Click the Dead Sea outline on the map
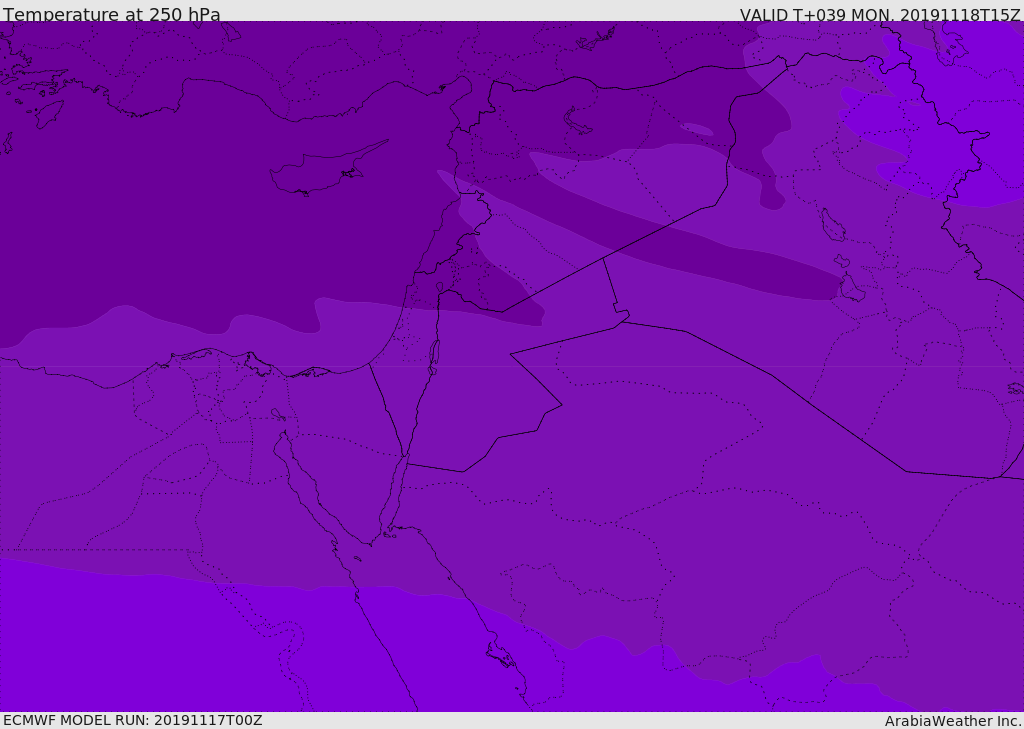The image size is (1024, 729). click(434, 353)
